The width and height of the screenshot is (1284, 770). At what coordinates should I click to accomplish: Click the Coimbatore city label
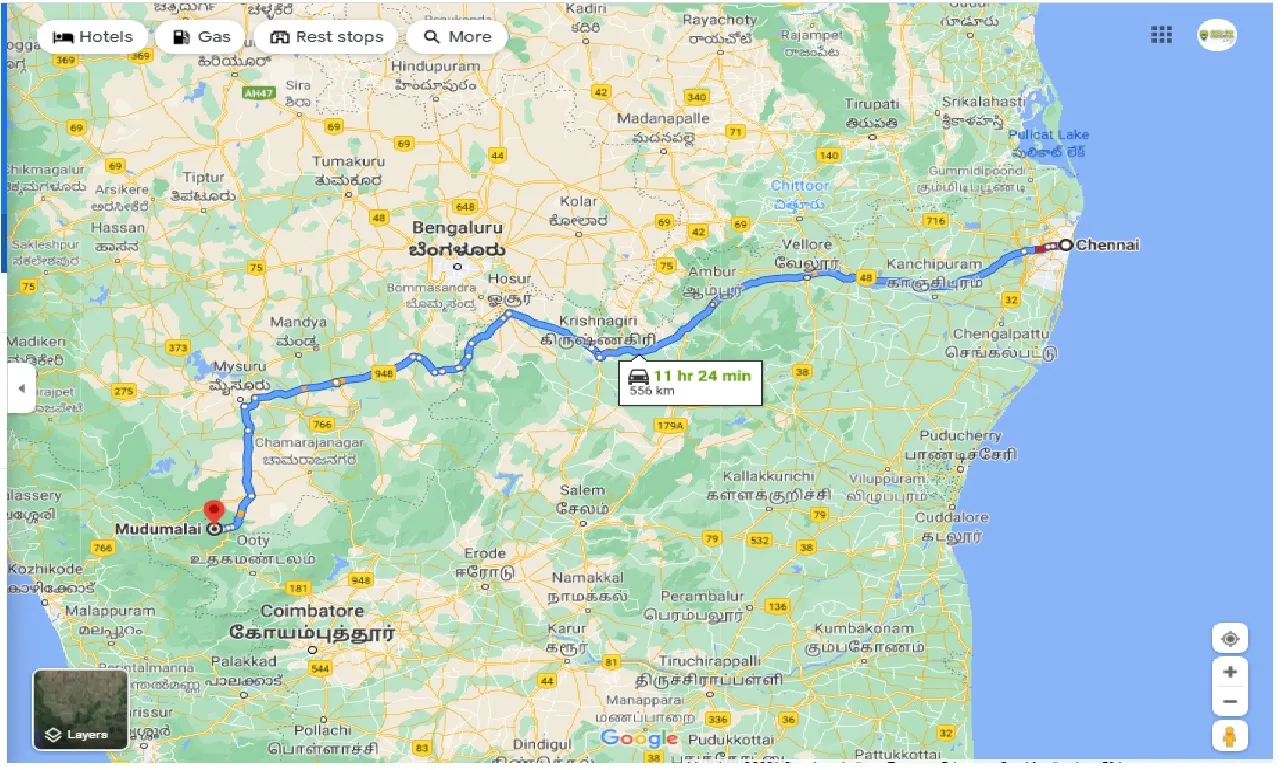tap(312, 610)
